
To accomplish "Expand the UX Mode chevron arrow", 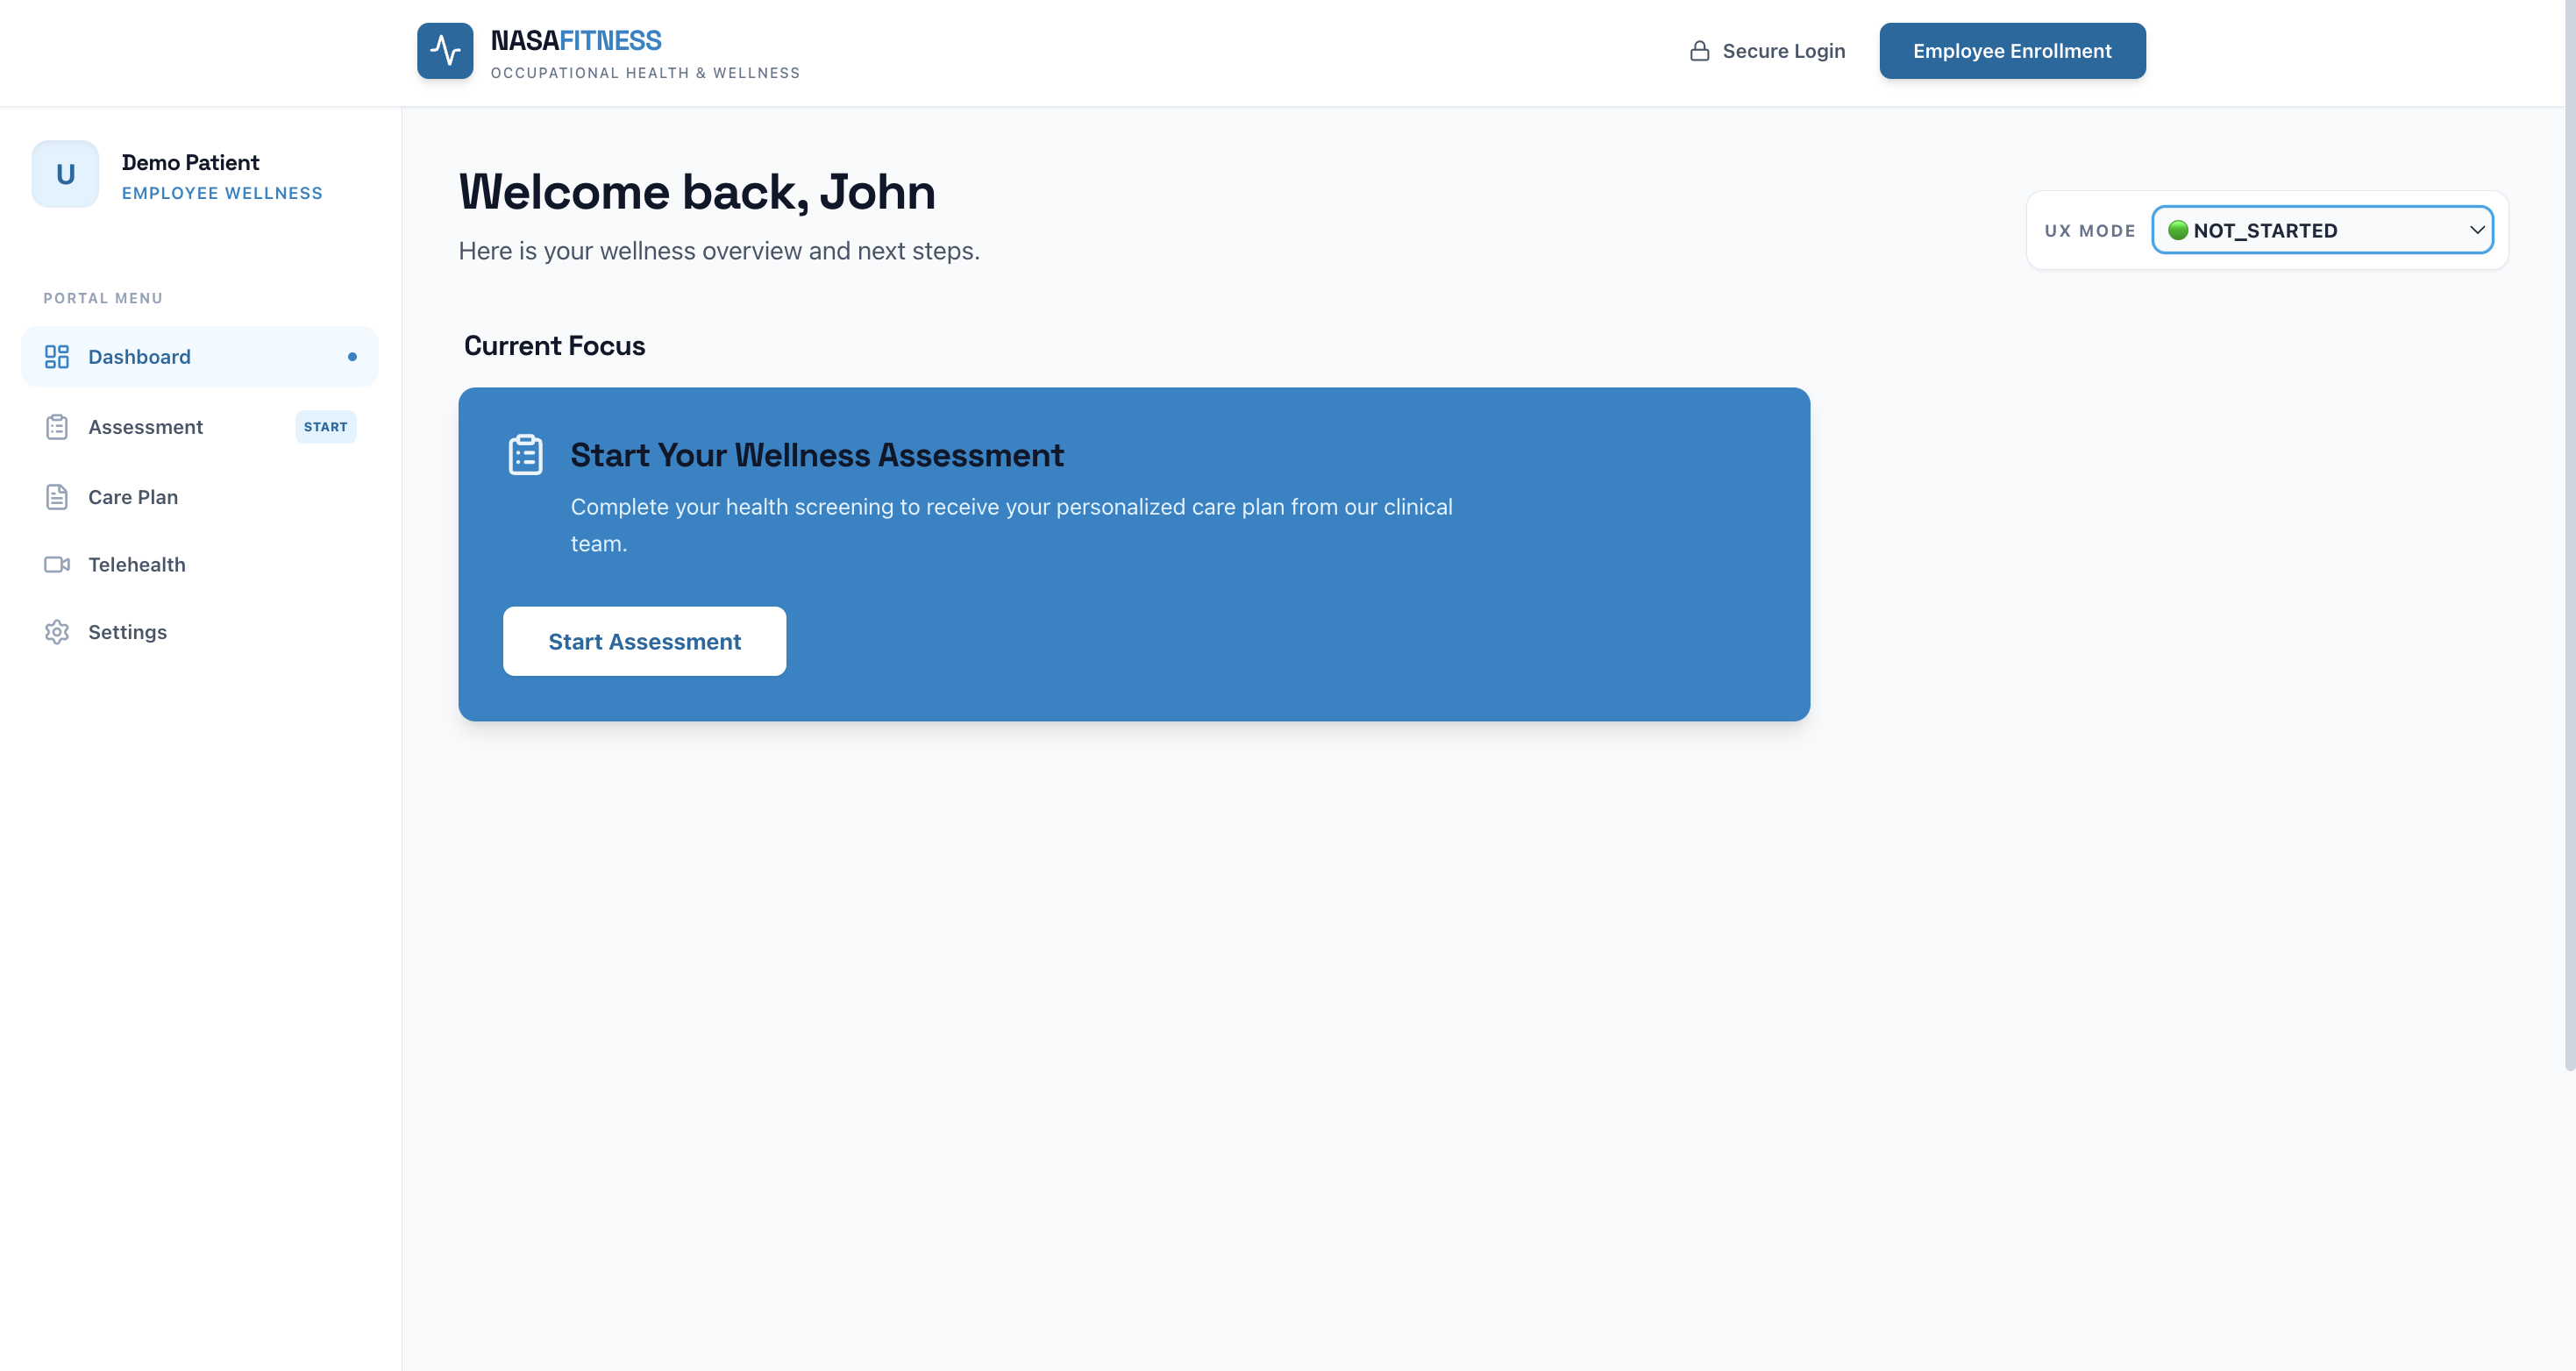I will (2476, 230).
